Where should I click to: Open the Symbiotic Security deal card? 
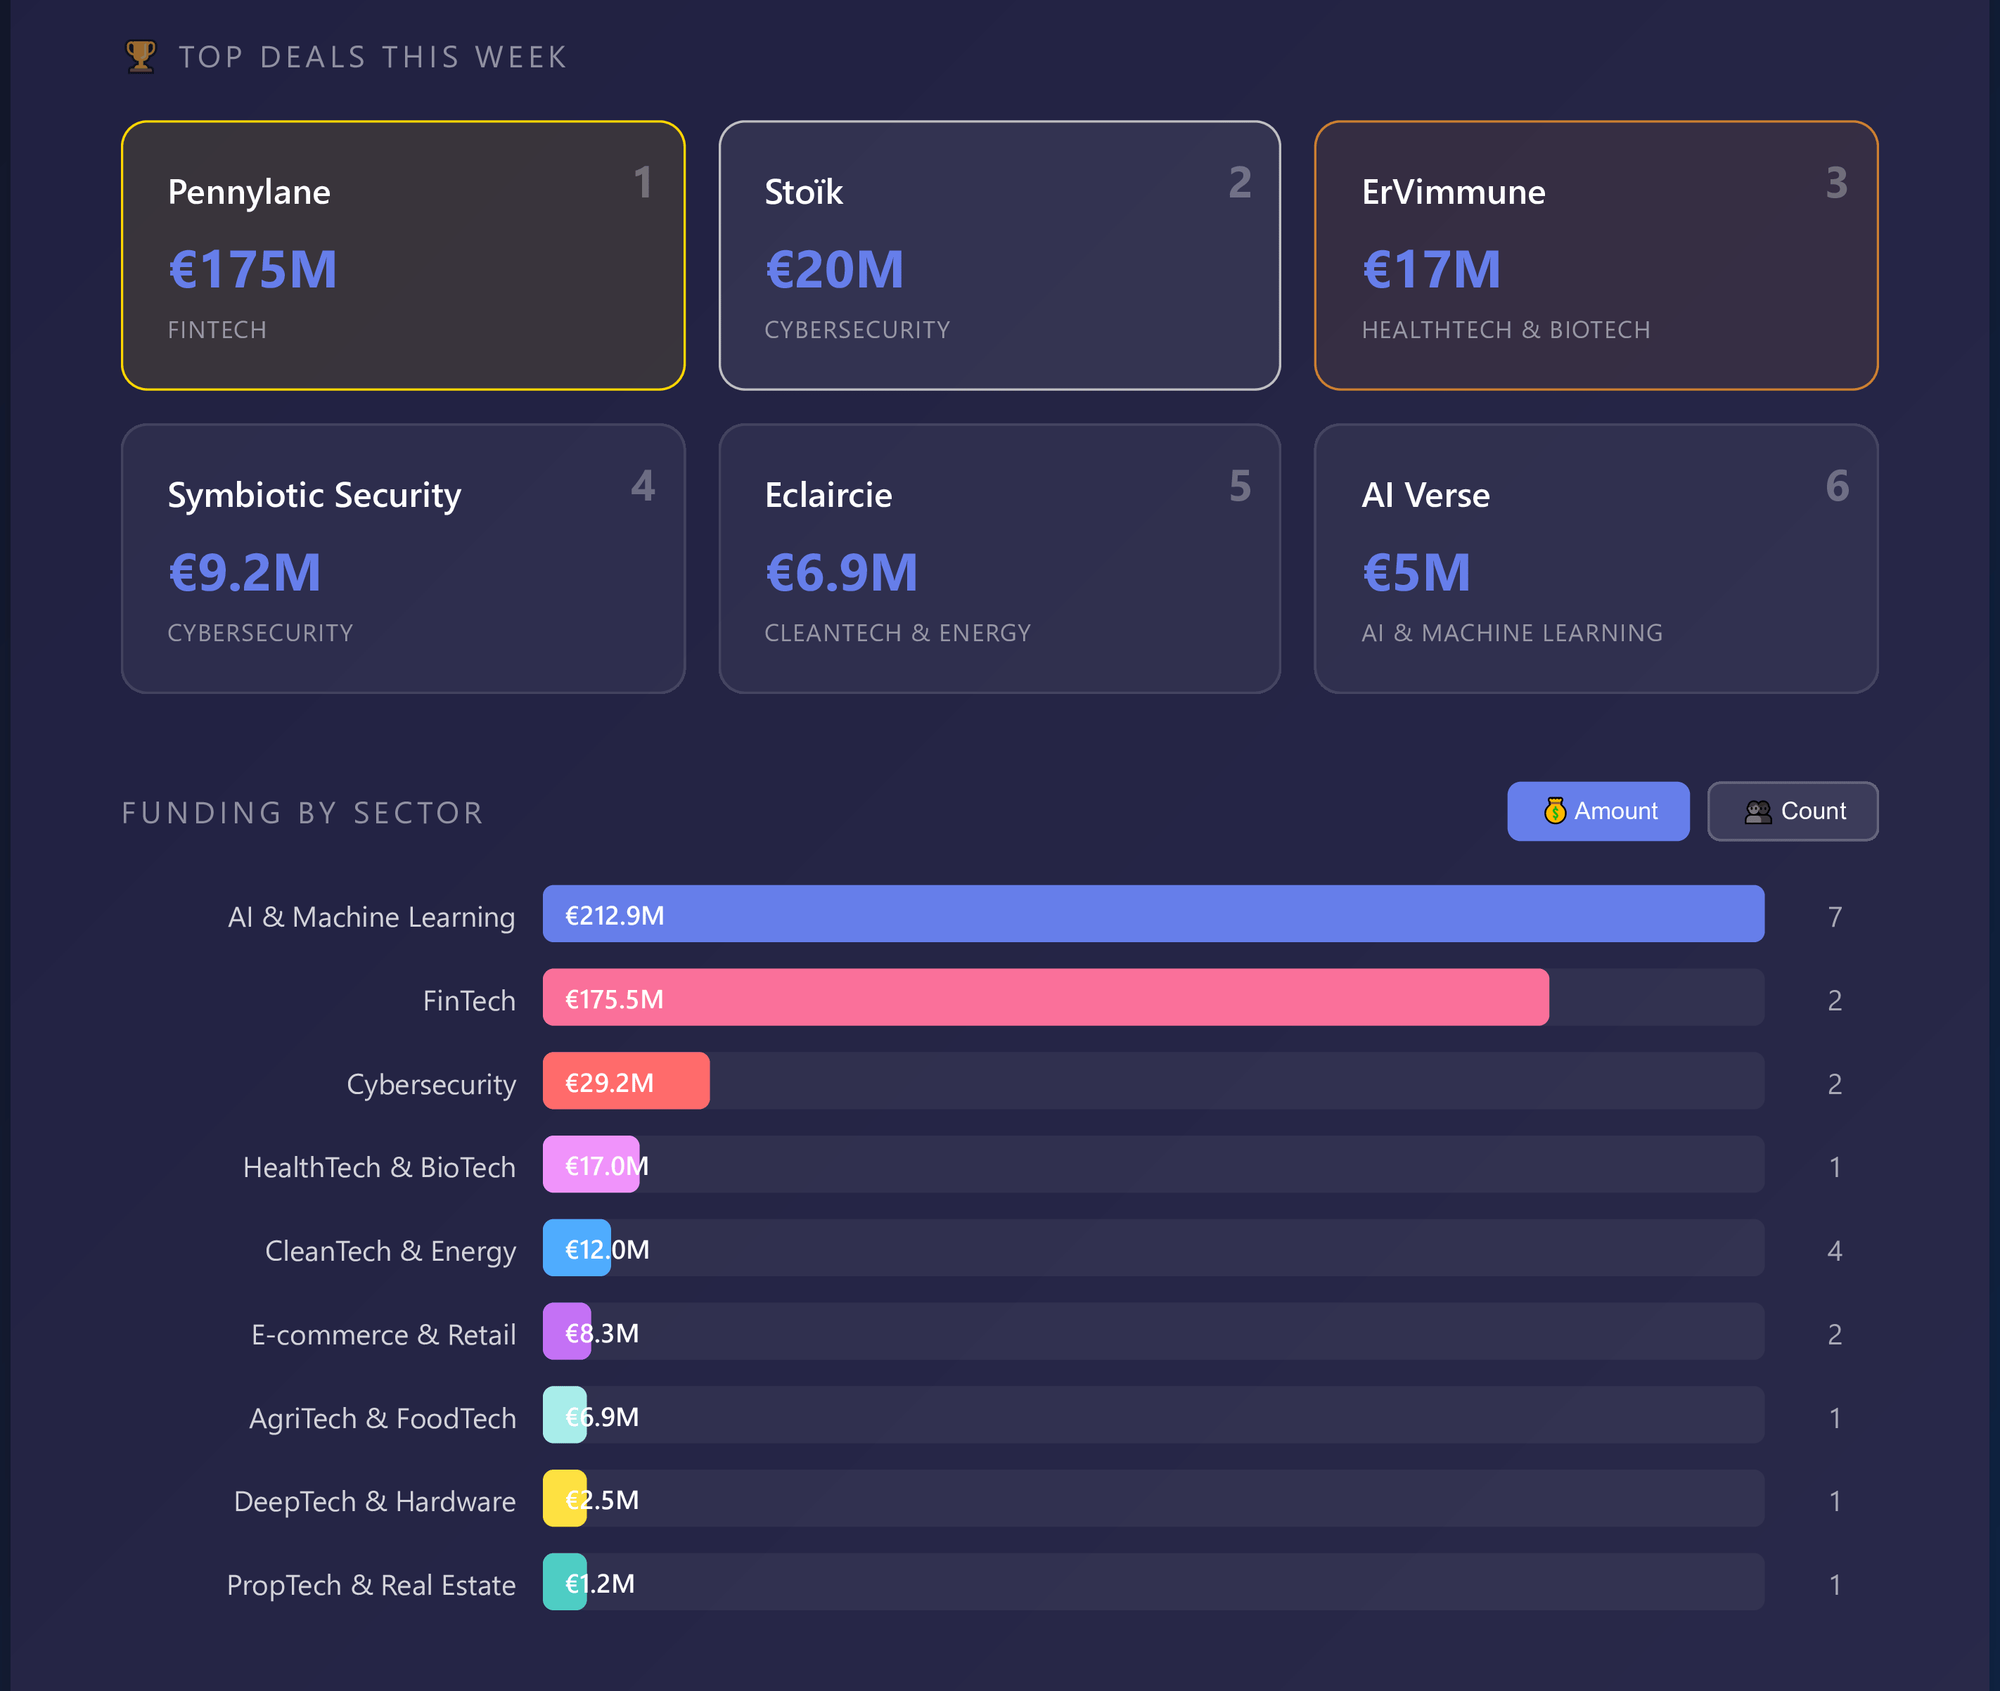(403, 559)
